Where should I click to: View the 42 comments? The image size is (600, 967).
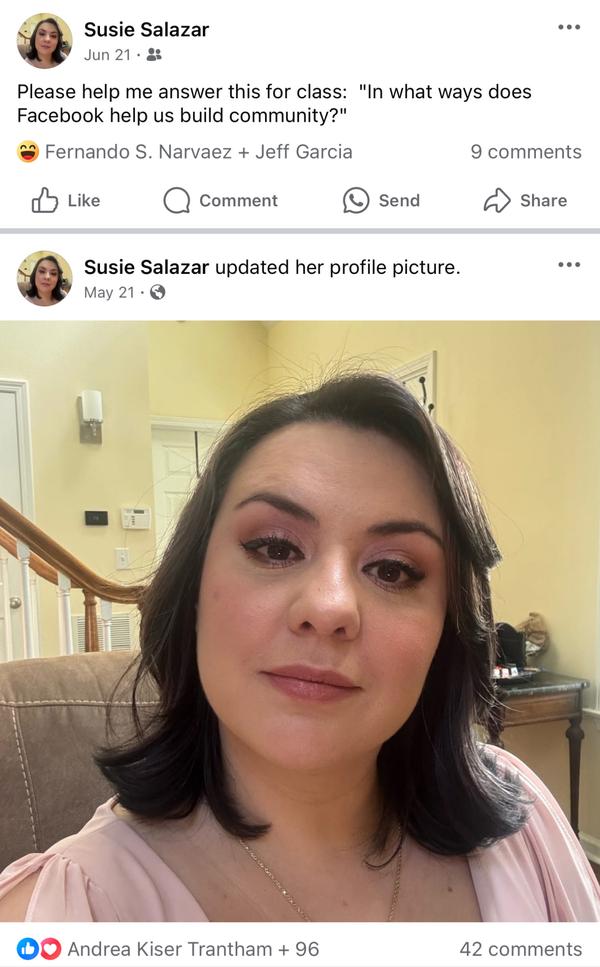pos(520,949)
